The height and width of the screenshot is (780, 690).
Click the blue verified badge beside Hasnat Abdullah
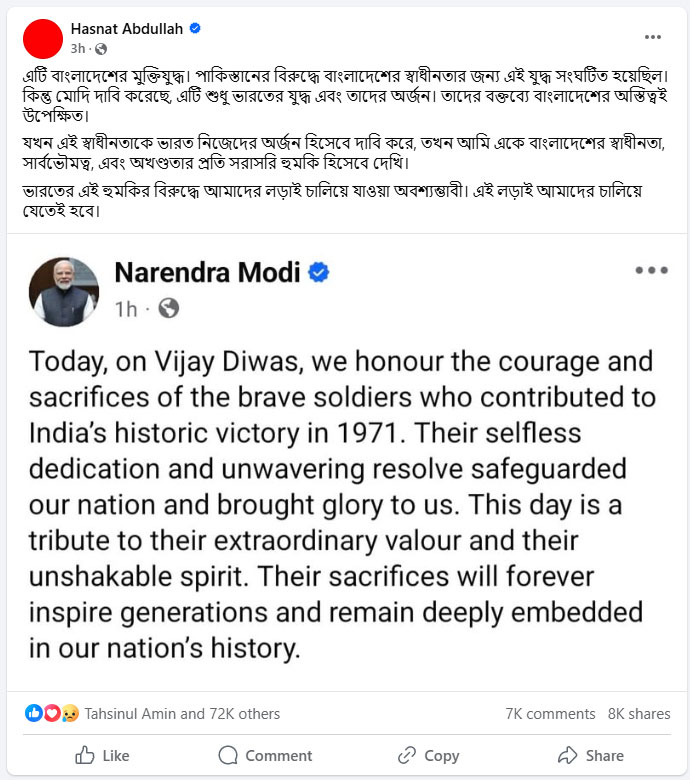click(195, 29)
